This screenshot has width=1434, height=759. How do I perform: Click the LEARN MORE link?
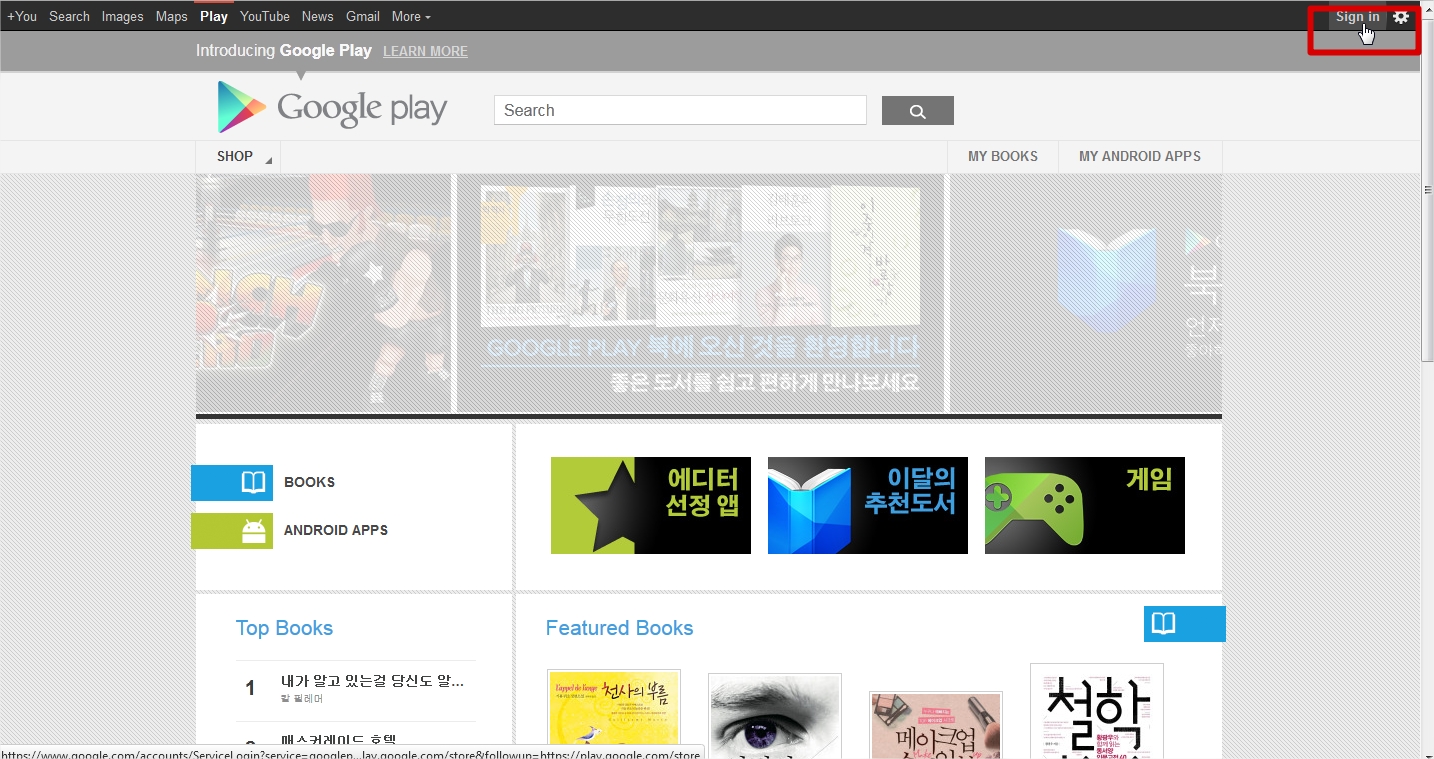coord(425,51)
